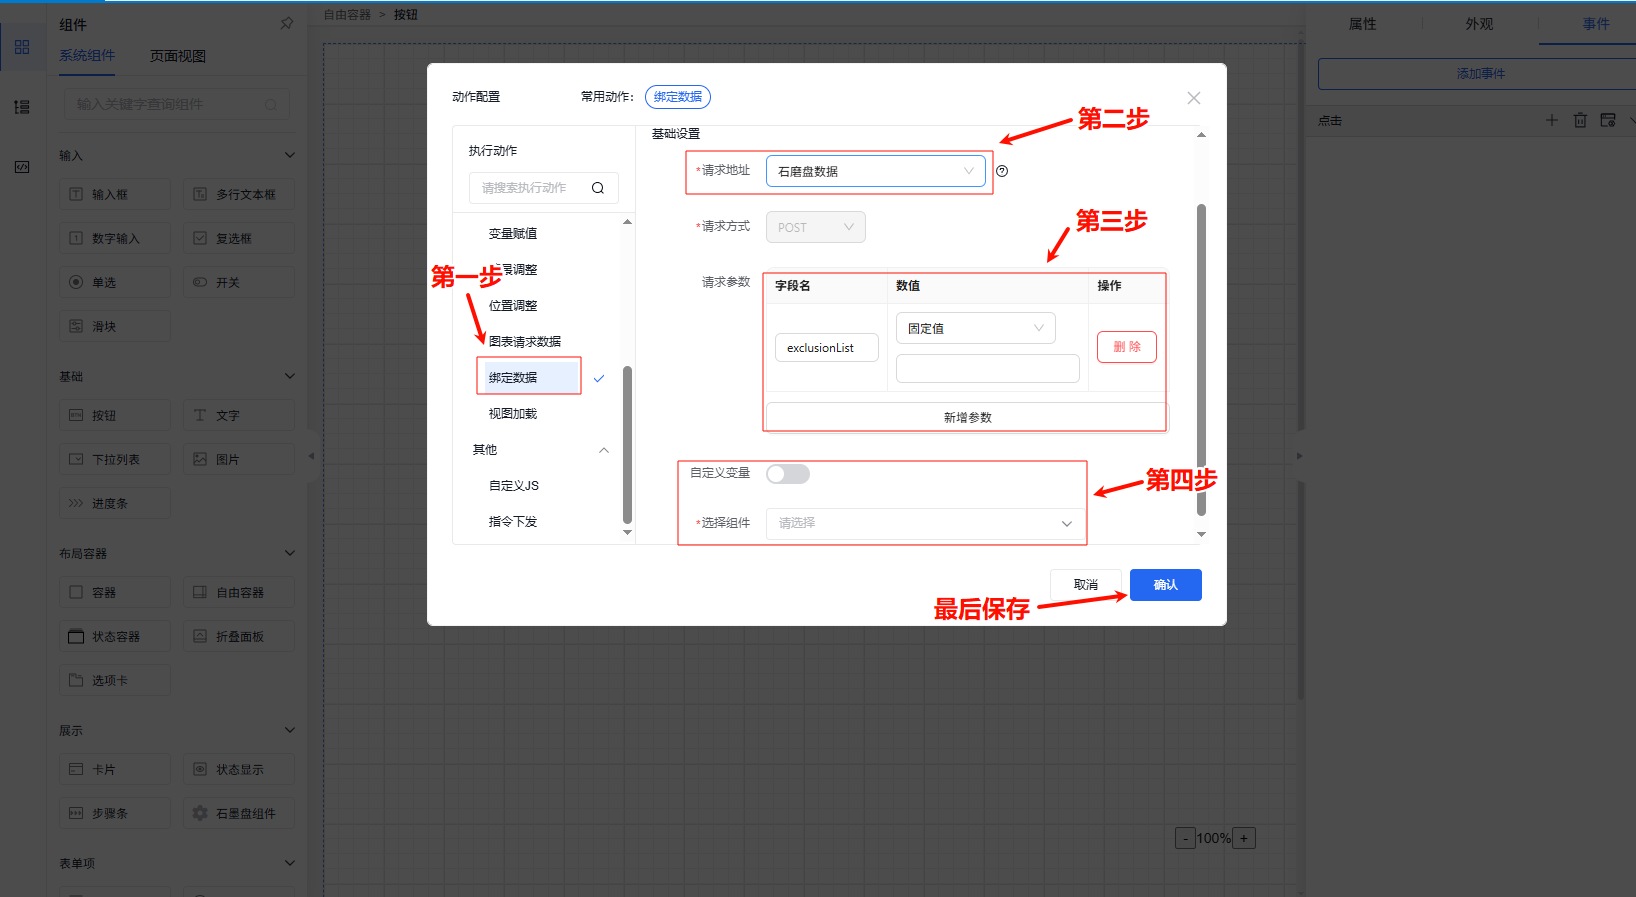This screenshot has height=897, width=1636.
Task: Open the 请求地址 dropdown showing 石磨盘数据
Action: (x=875, y=171)
